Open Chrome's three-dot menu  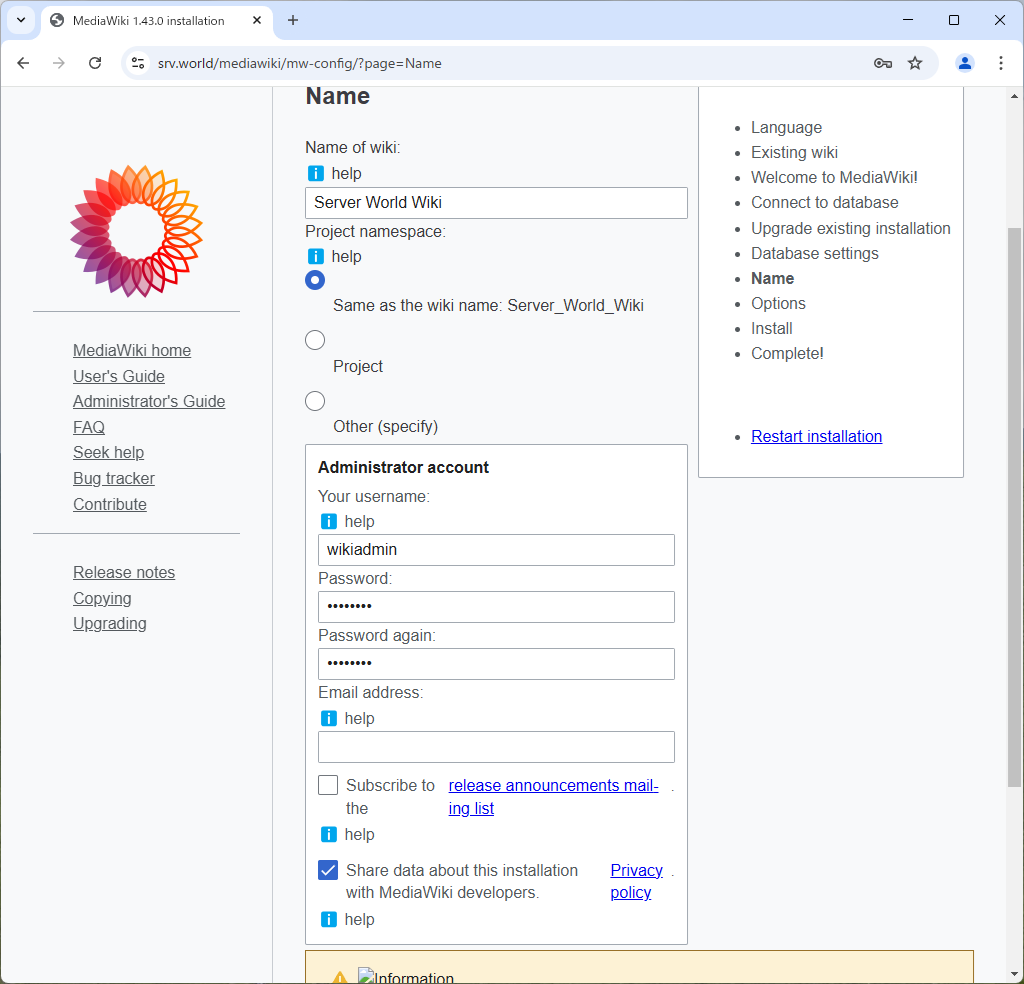point(1001,62)
